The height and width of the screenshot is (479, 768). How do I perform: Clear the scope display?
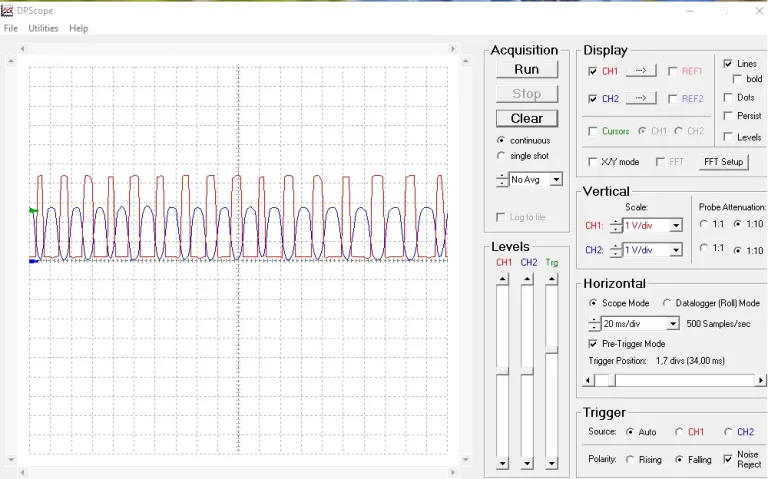527,119
